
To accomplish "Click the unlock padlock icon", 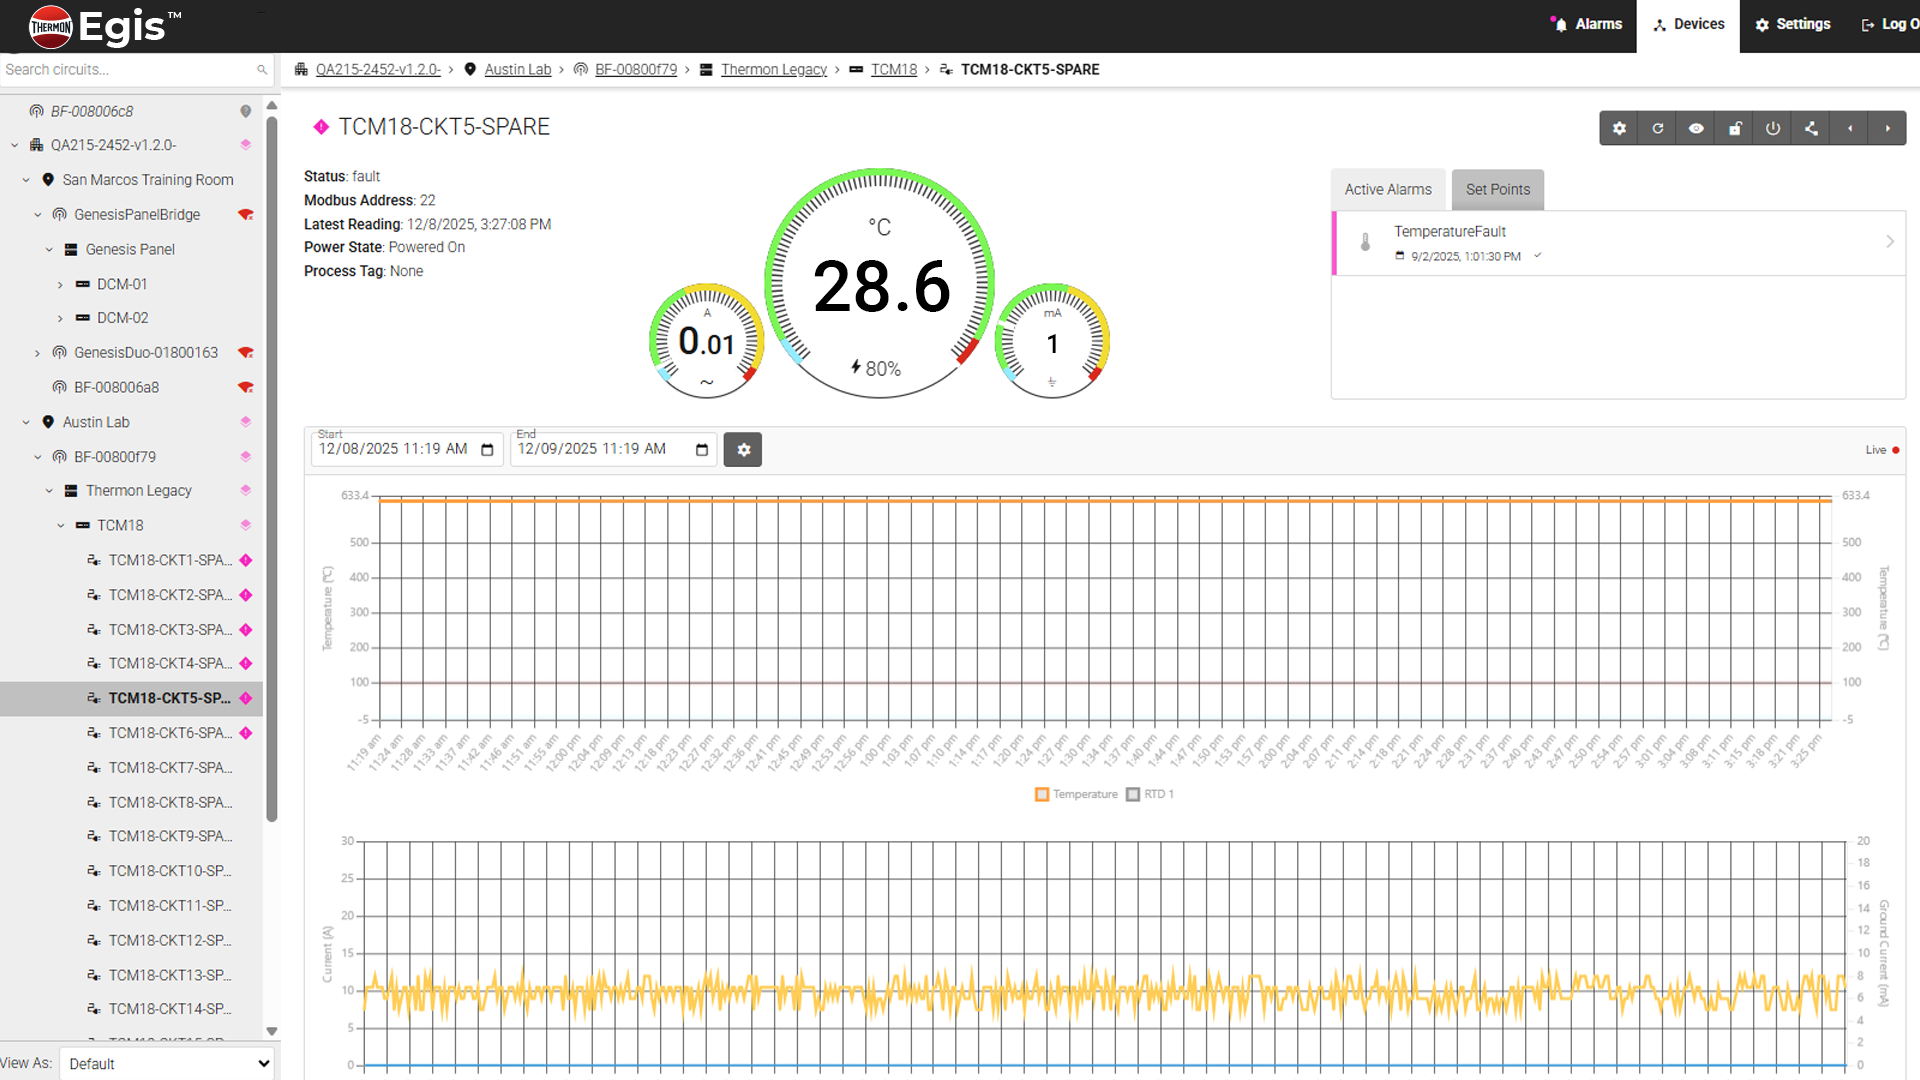I will [1735, 128].
